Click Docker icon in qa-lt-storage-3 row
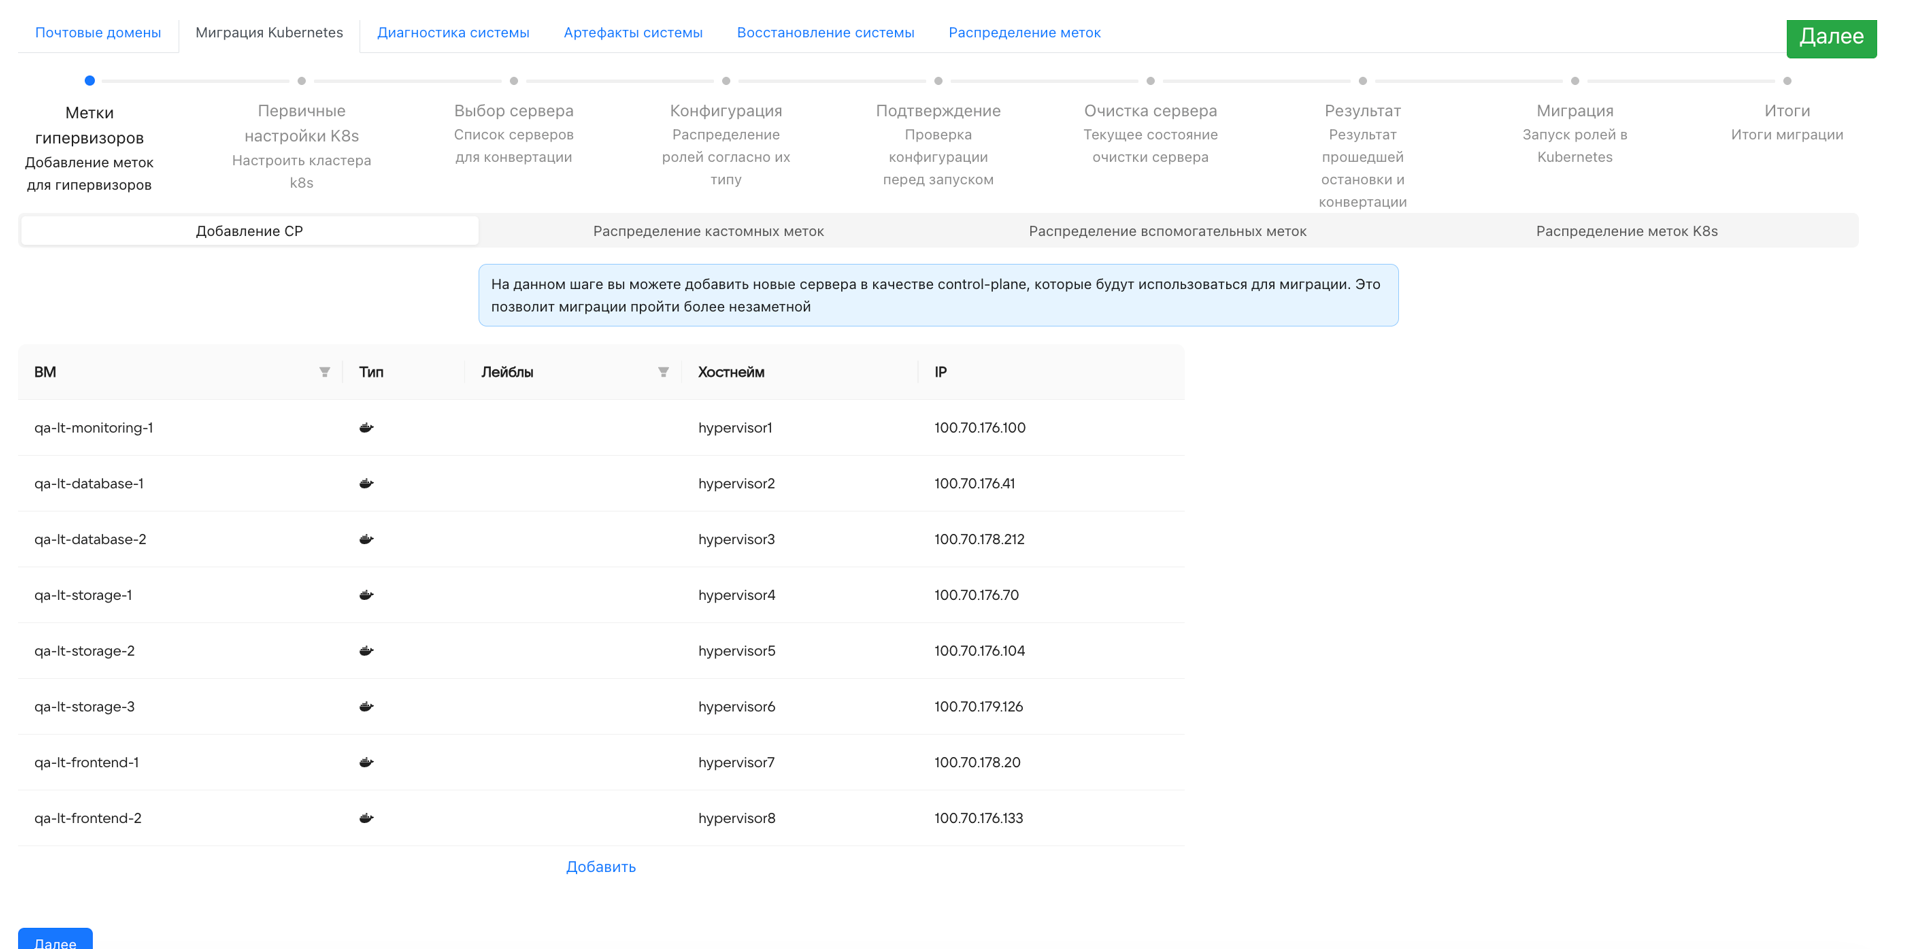Screen dimensions: 1907x949 [366, 707]
